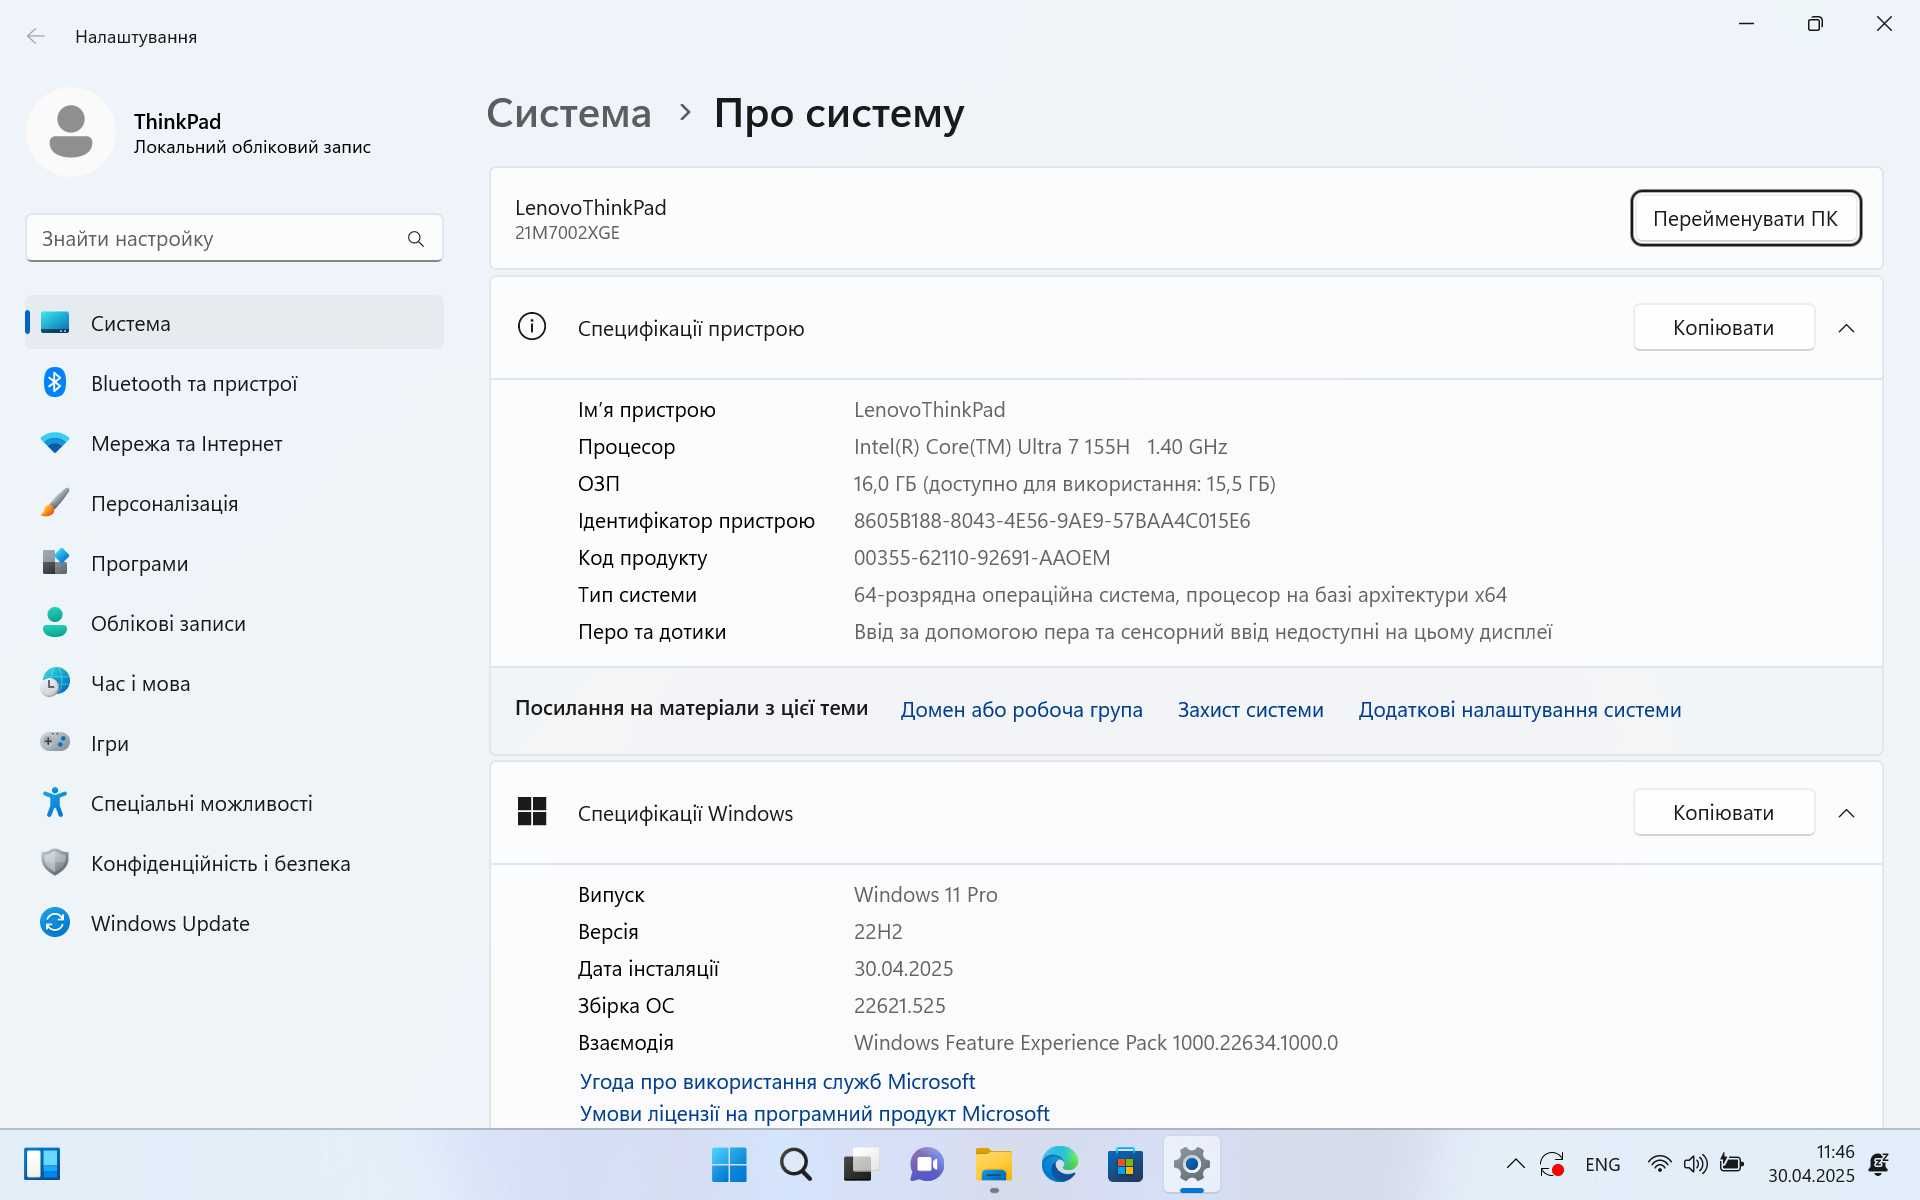Viewport: 1920px width, 1200px height.
Task: Switch the ENG input language indicator
Action: pos(1602,1165)
